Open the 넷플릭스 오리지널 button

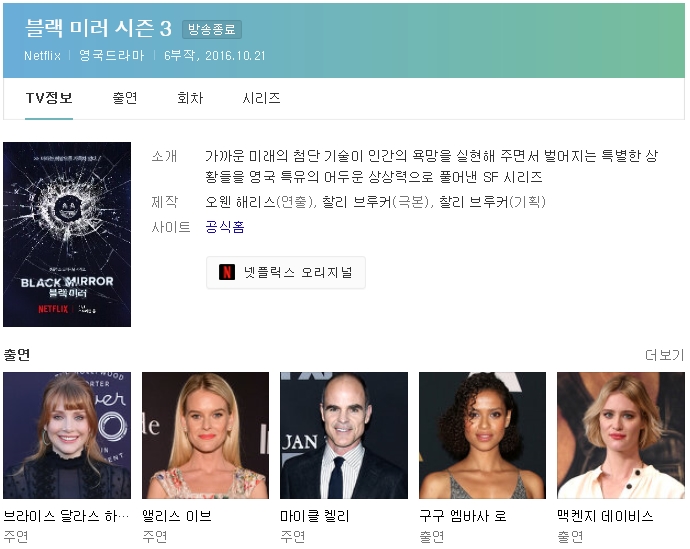[x=286, y=273]
